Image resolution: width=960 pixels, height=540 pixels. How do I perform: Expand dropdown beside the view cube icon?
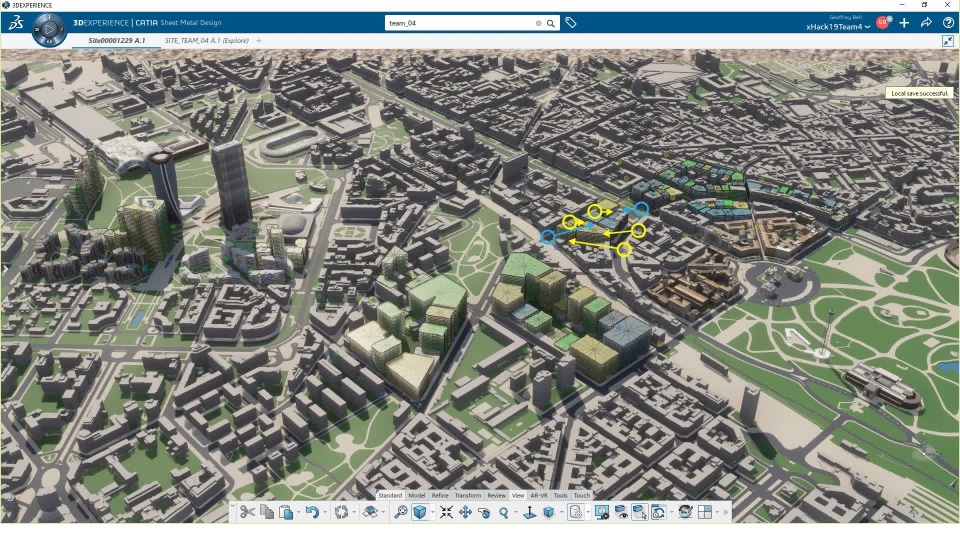pyautogui.click(x=433, y=513)
